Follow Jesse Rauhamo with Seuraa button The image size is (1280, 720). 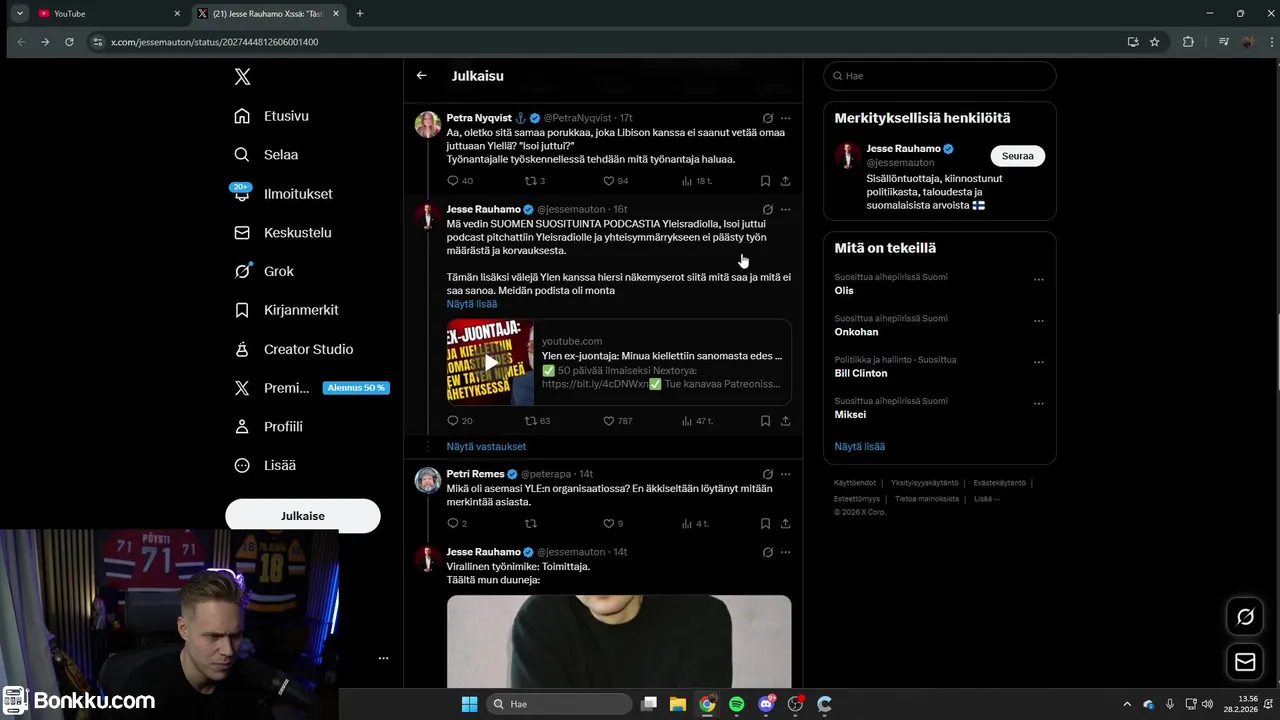click(1017, 156)
